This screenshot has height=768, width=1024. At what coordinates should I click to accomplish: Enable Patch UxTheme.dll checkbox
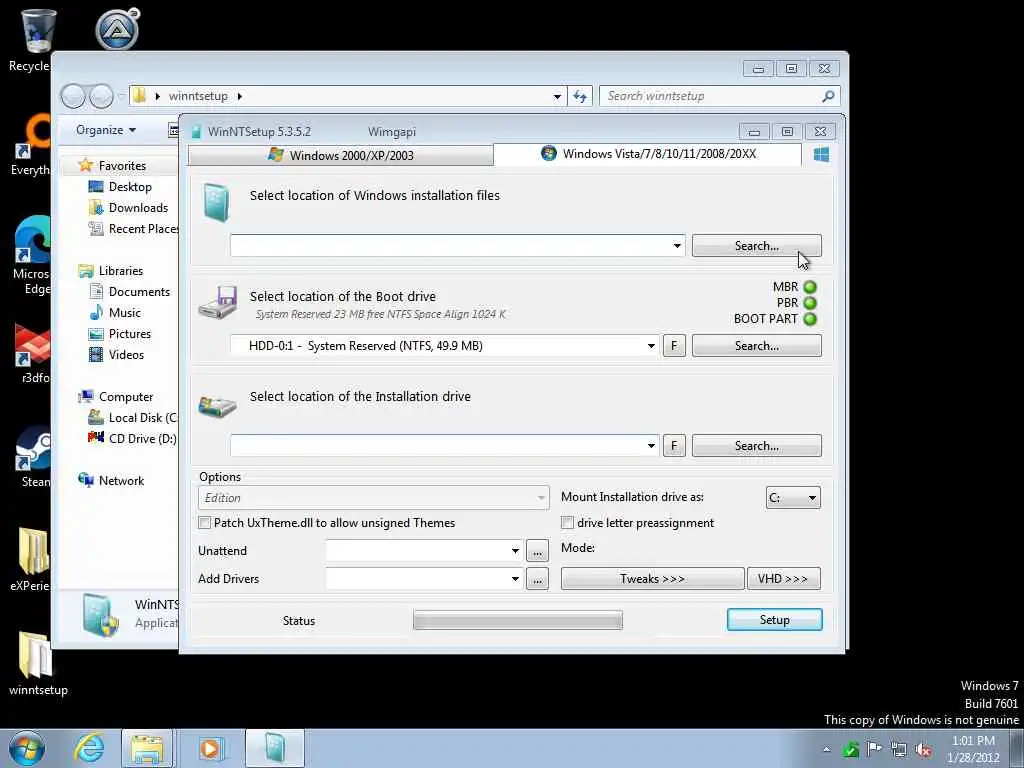tap(204, 522)
